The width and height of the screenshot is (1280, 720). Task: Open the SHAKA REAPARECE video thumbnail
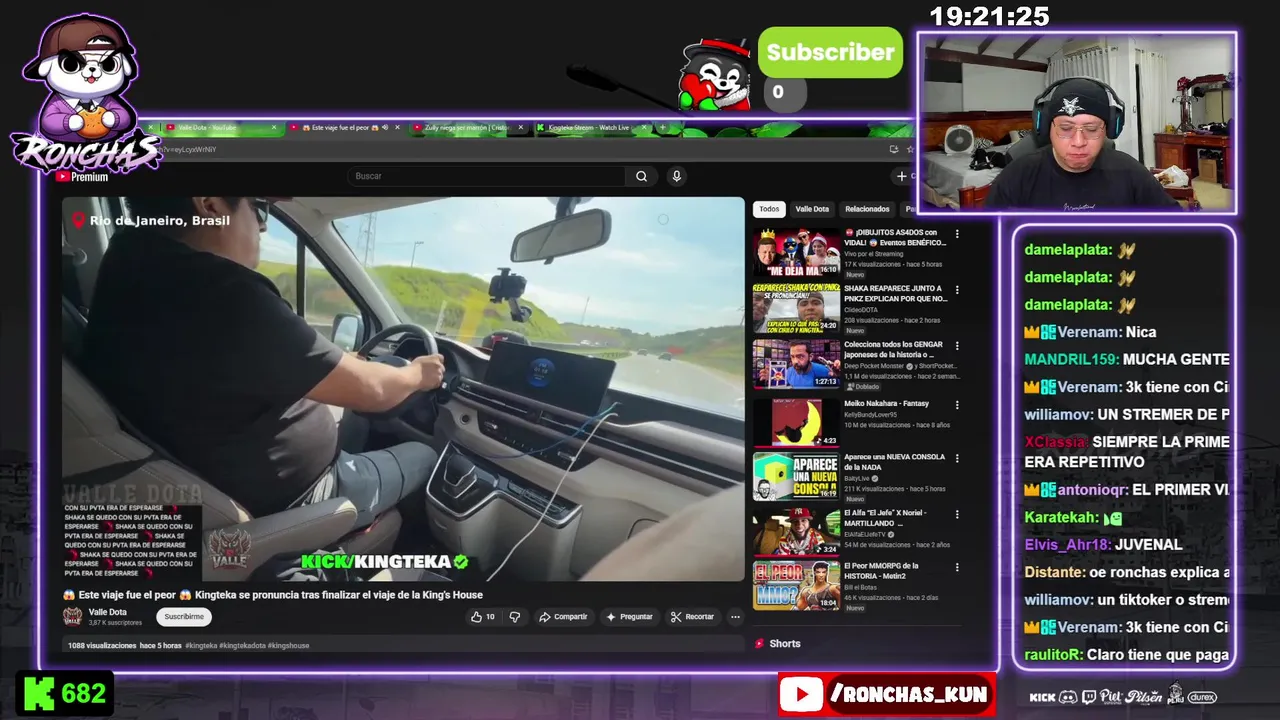(796, 308)
